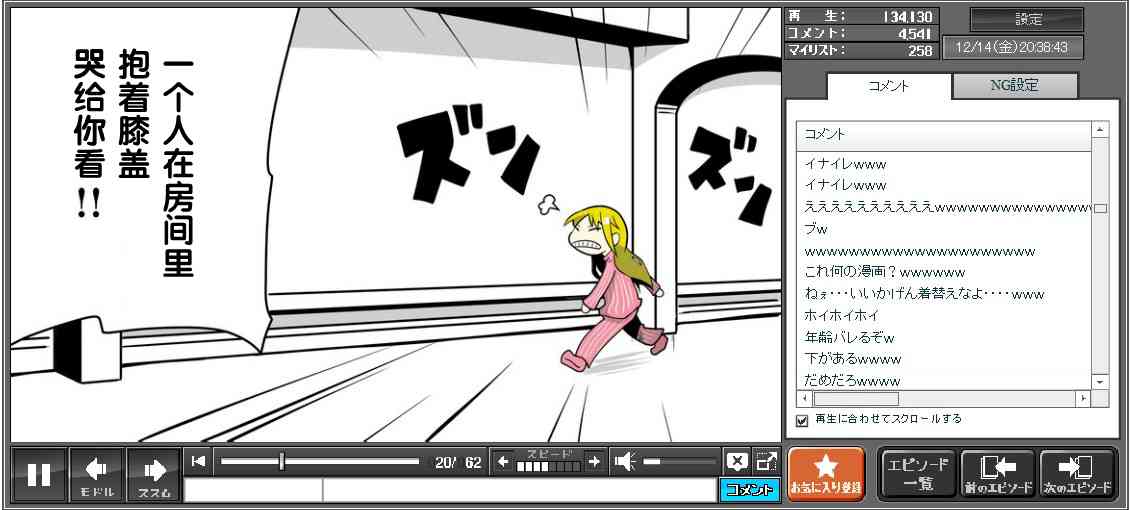The image size is (1131, 510).
Task: Enter fullscreen mode icon
Action: (x=766, y=462)
